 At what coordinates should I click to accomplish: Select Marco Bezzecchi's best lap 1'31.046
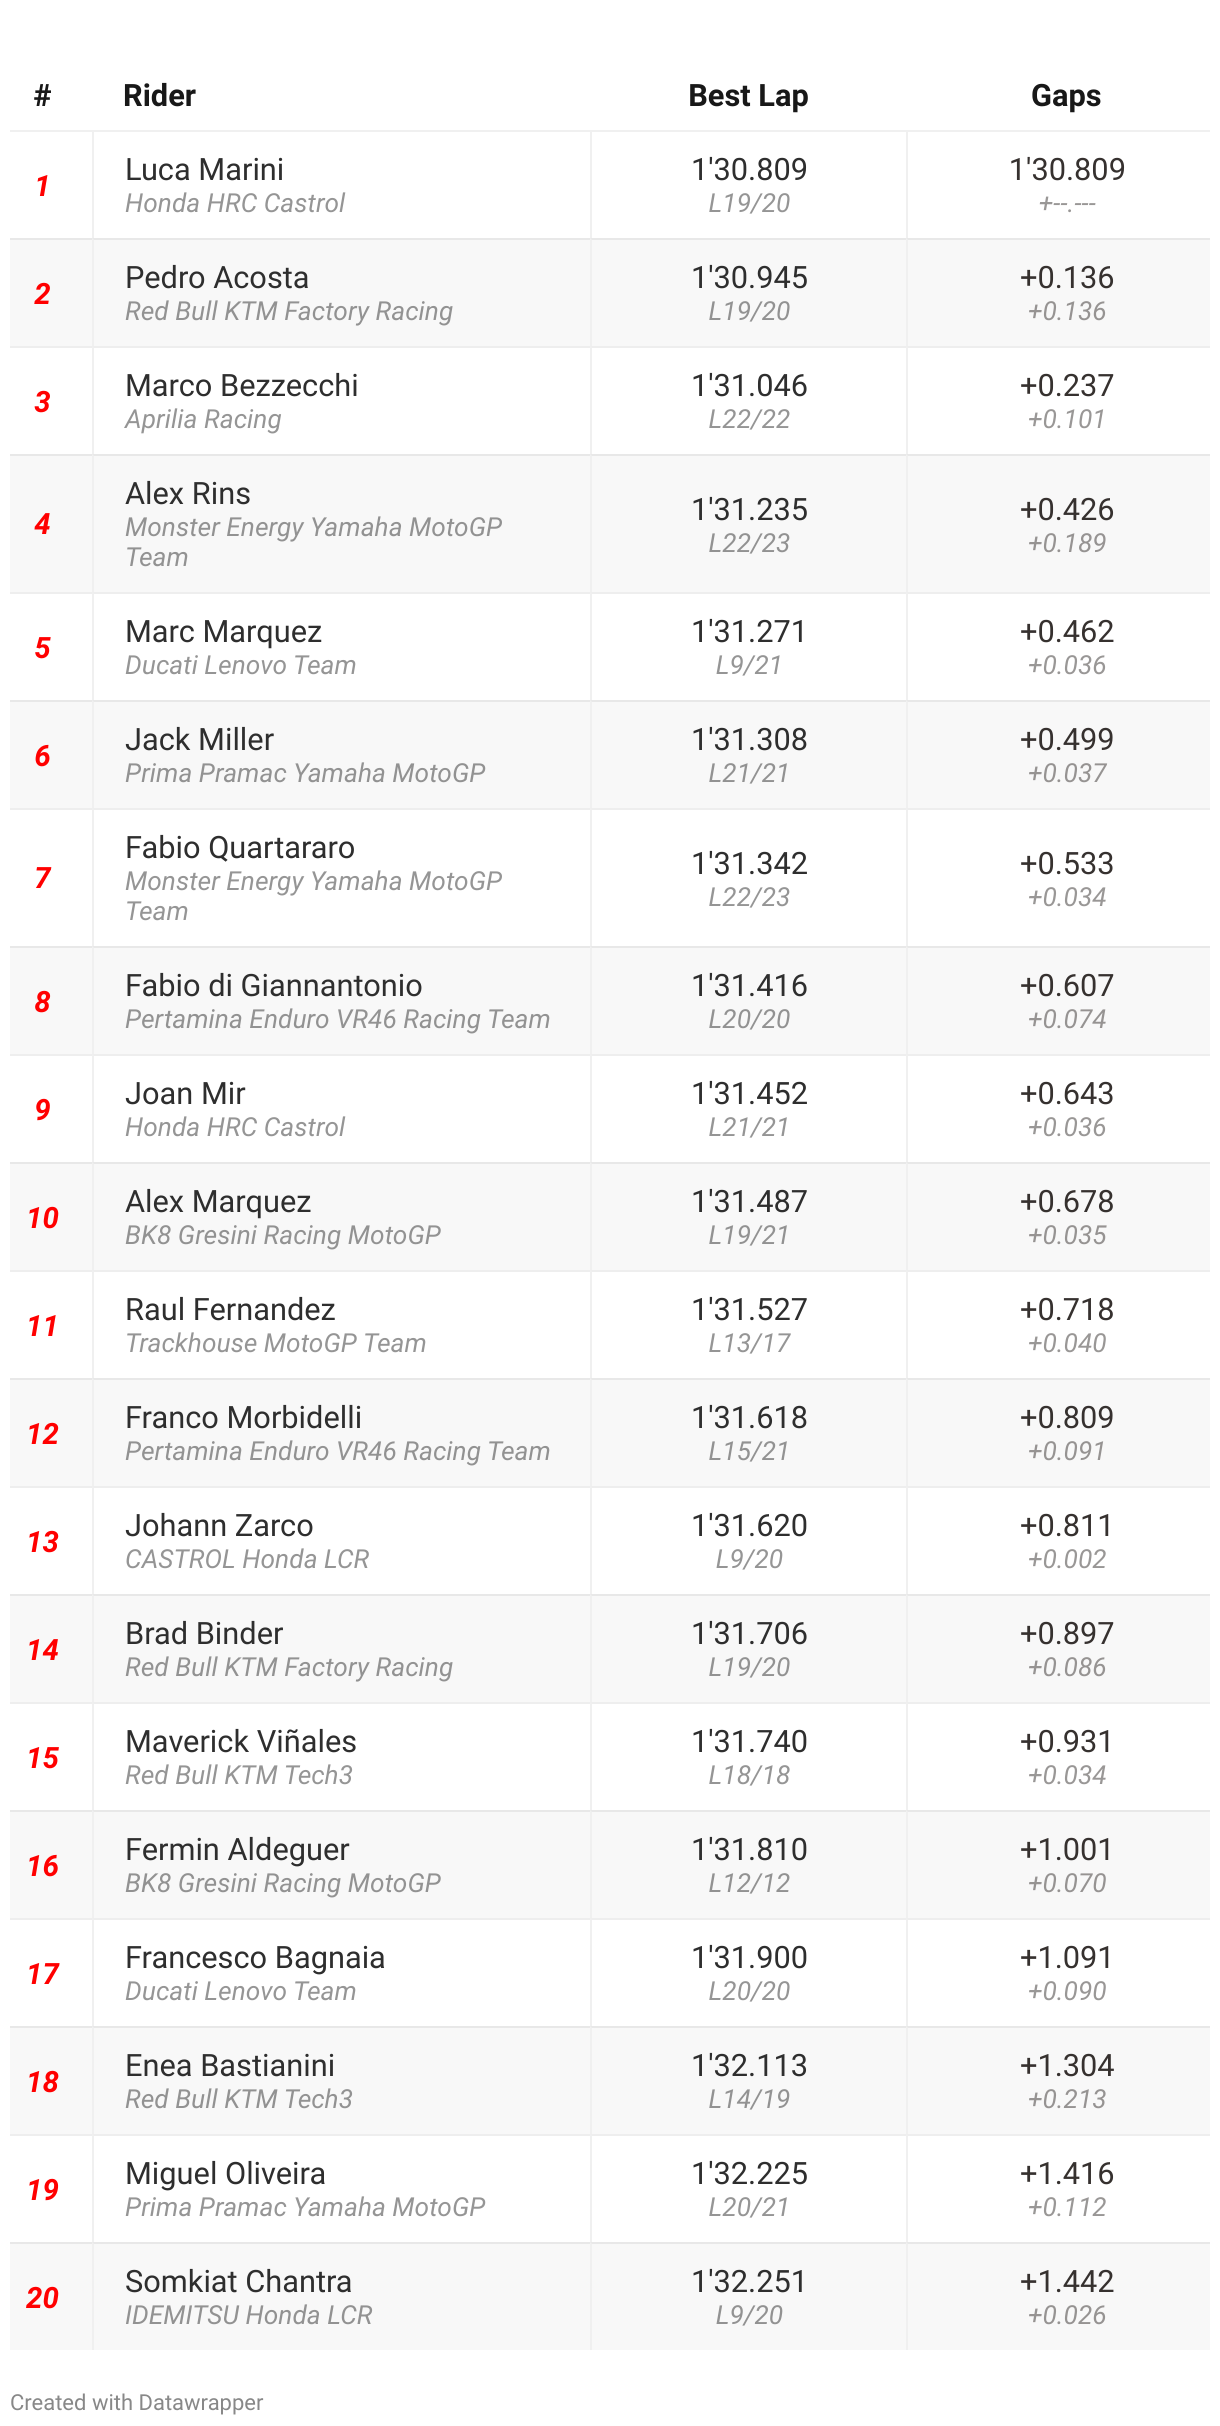pyautogui.click(x=749, y=386)
